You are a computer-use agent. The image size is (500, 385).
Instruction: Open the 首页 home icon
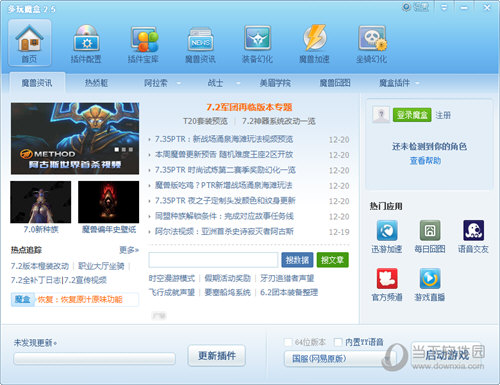[x=30, y=43]
